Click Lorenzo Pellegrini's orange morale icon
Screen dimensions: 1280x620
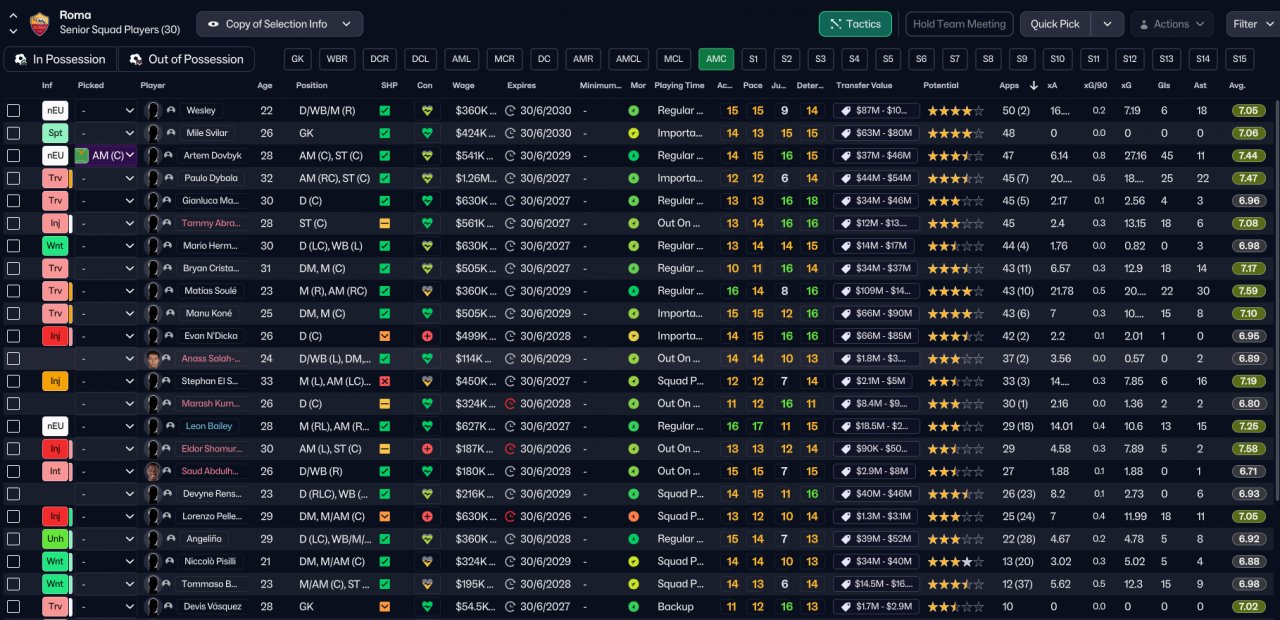point(633,516)
